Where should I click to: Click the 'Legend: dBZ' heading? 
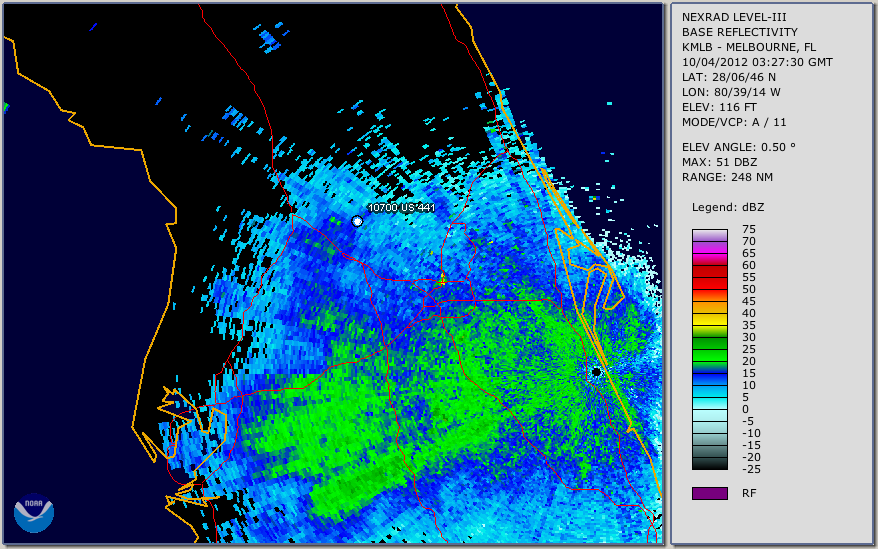pos(727,207)
